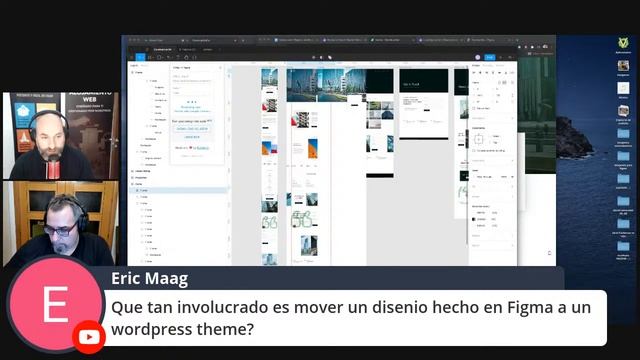Image resolution: width=640 pixels, height=360 pixels.
Task: Toggle the constrain proportions lock icon
Action: click(x=512, y=95)
